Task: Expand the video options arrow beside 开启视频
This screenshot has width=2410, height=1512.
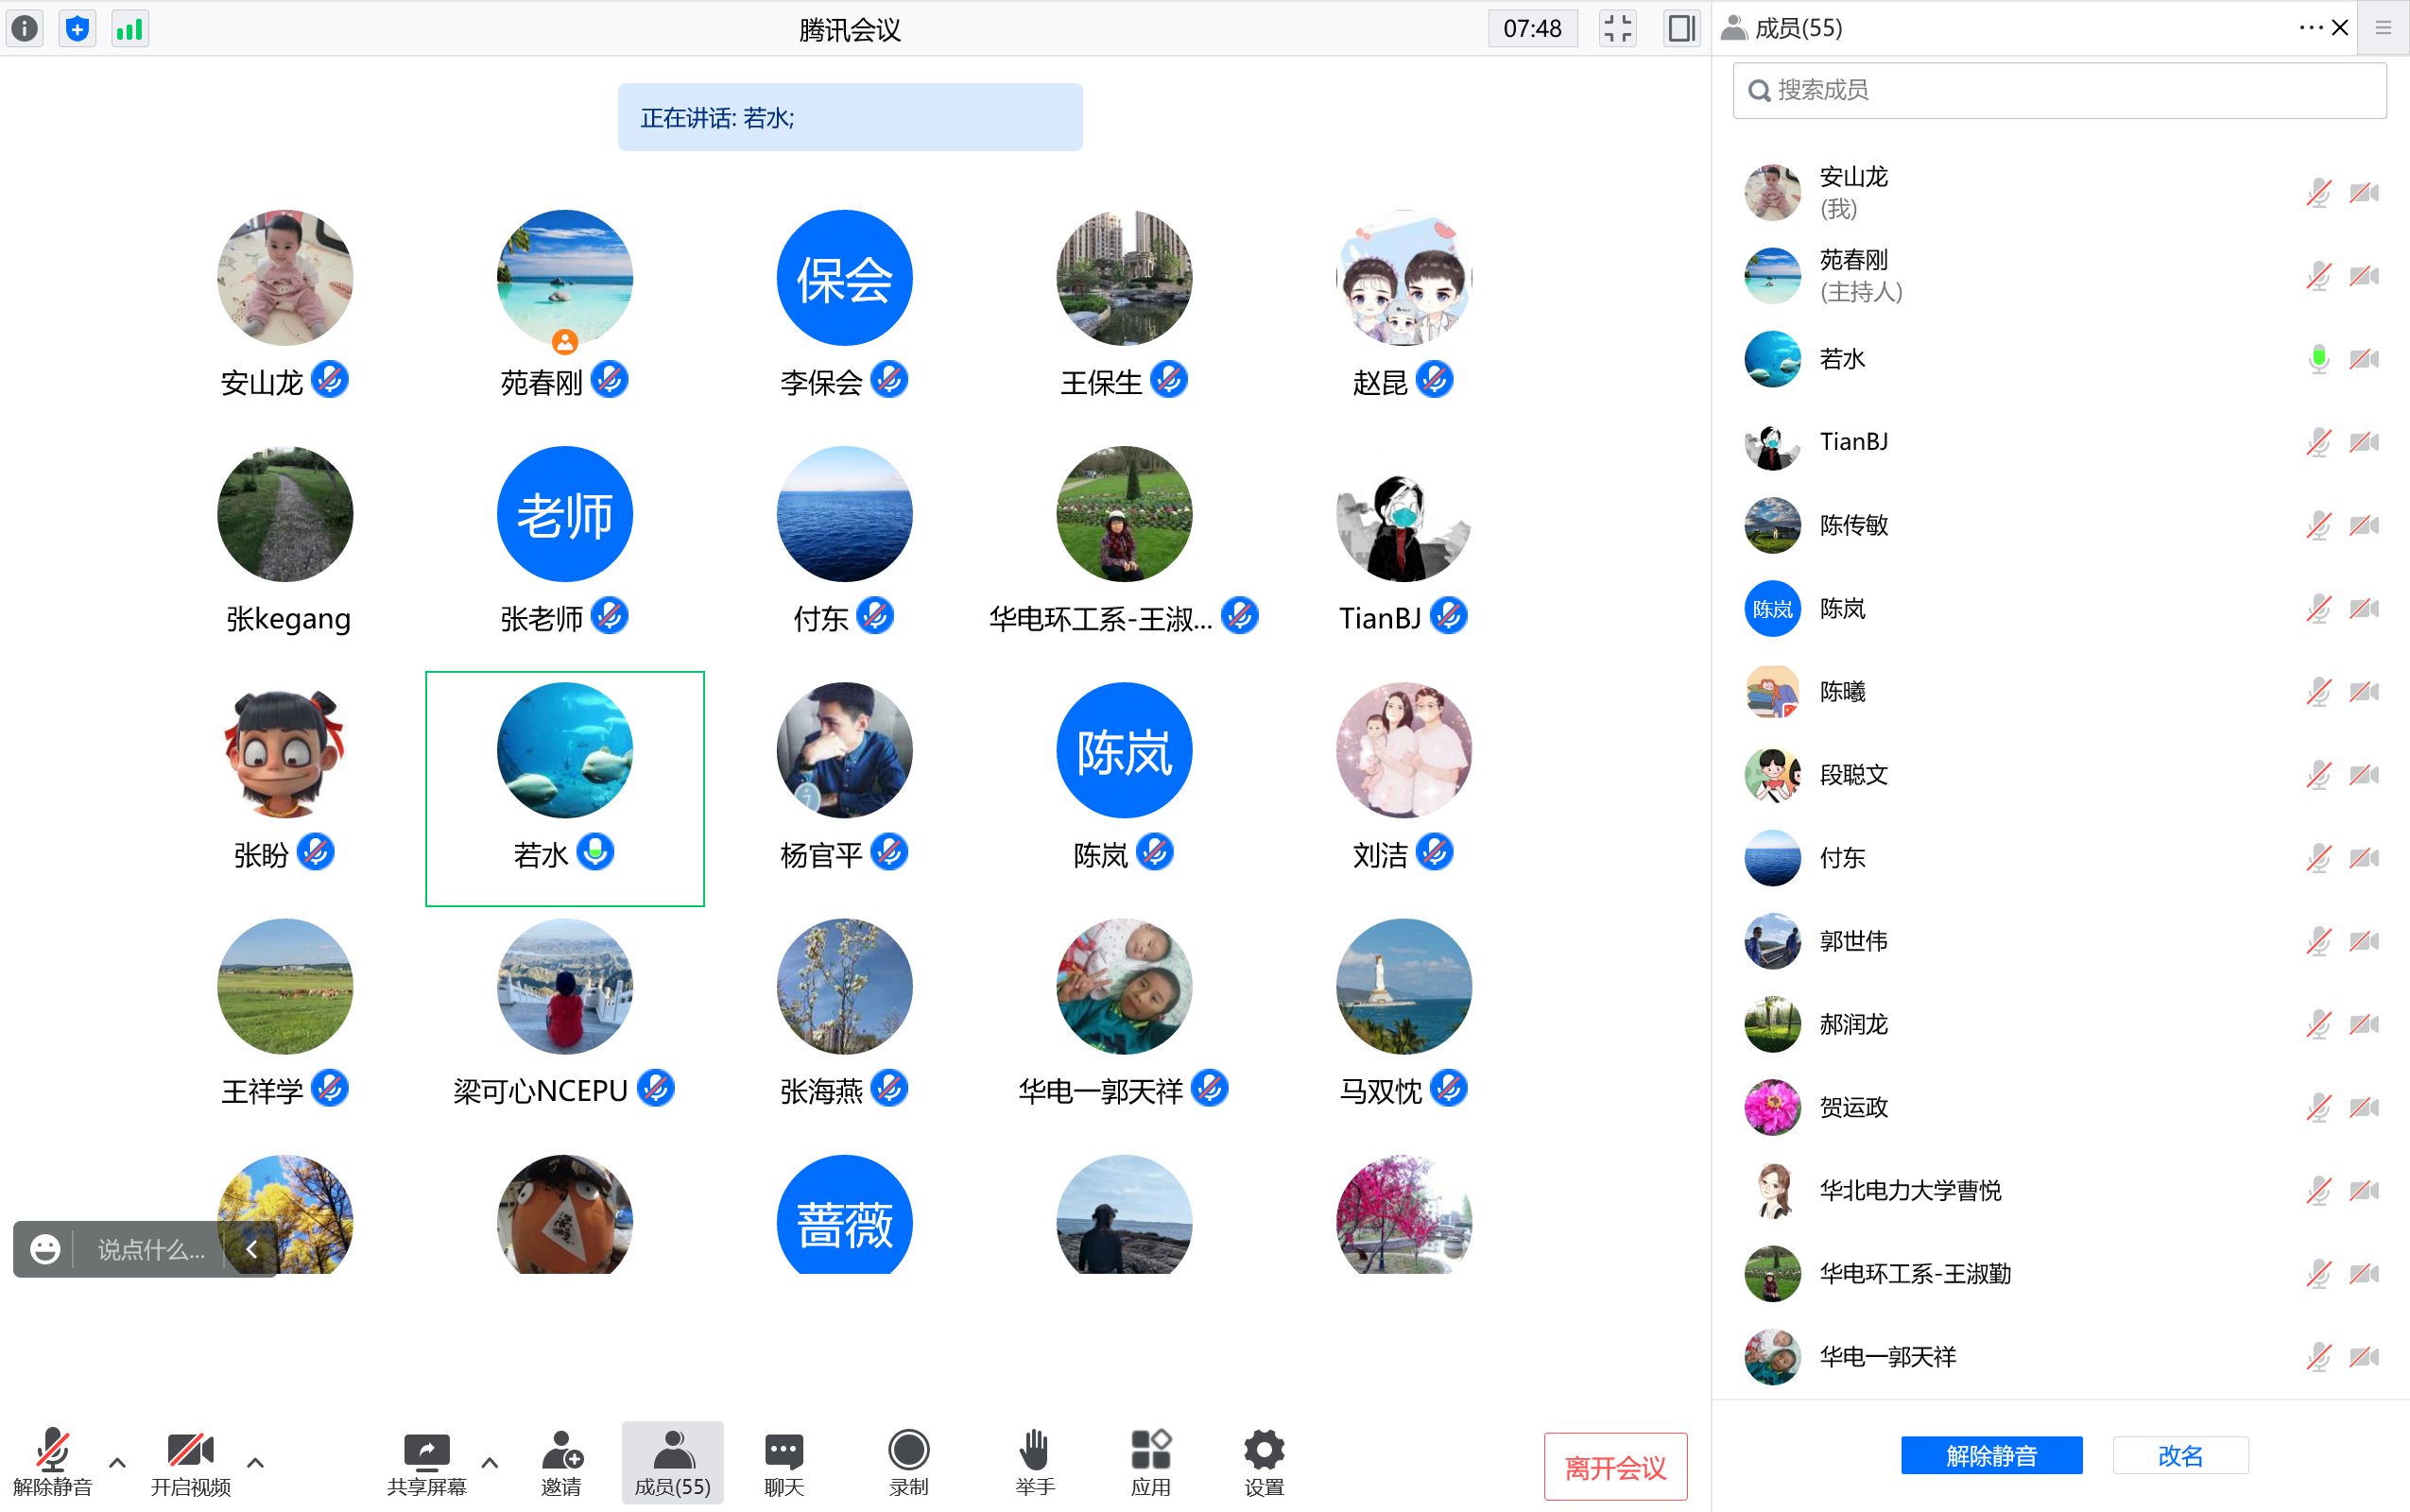Action: (255, 1462)
